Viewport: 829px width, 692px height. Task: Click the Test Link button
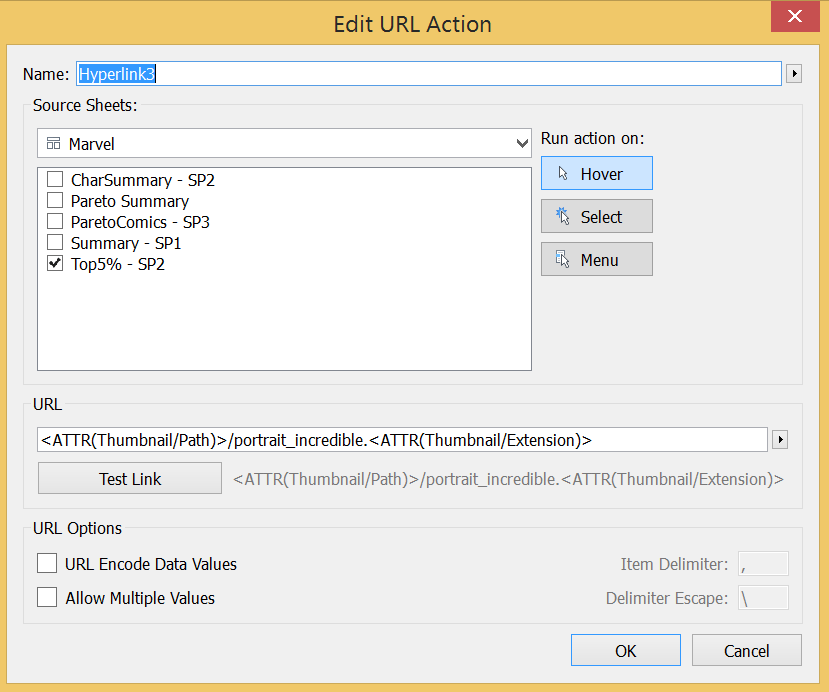tap(129, 477)
